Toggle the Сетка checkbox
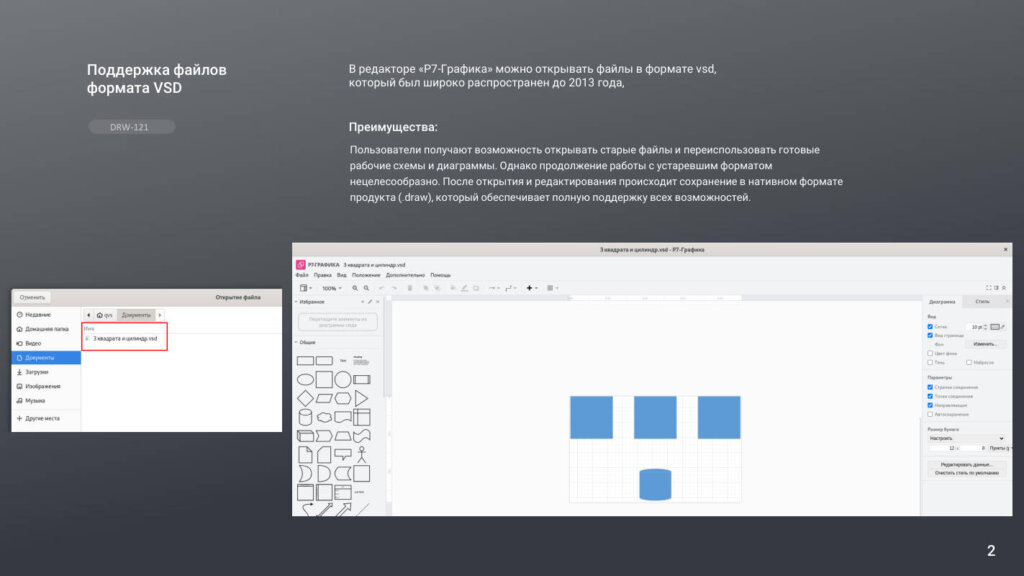 [x=930, y=326]
